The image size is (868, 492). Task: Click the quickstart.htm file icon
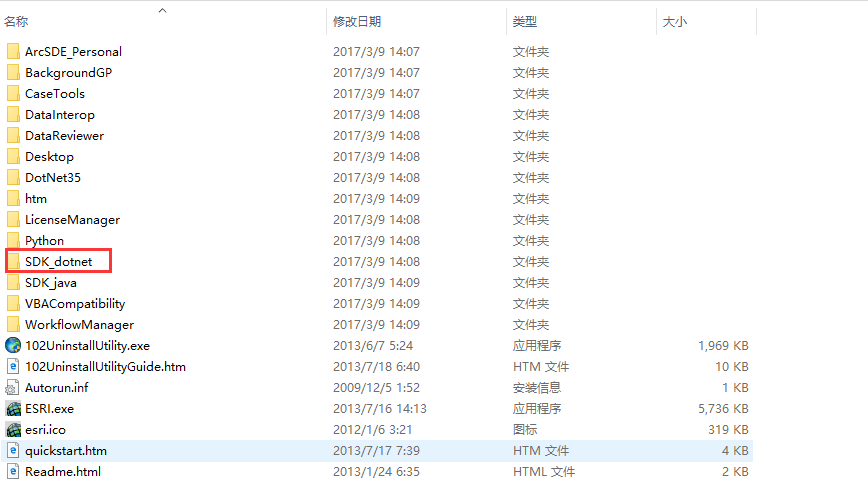coord(13,451)
